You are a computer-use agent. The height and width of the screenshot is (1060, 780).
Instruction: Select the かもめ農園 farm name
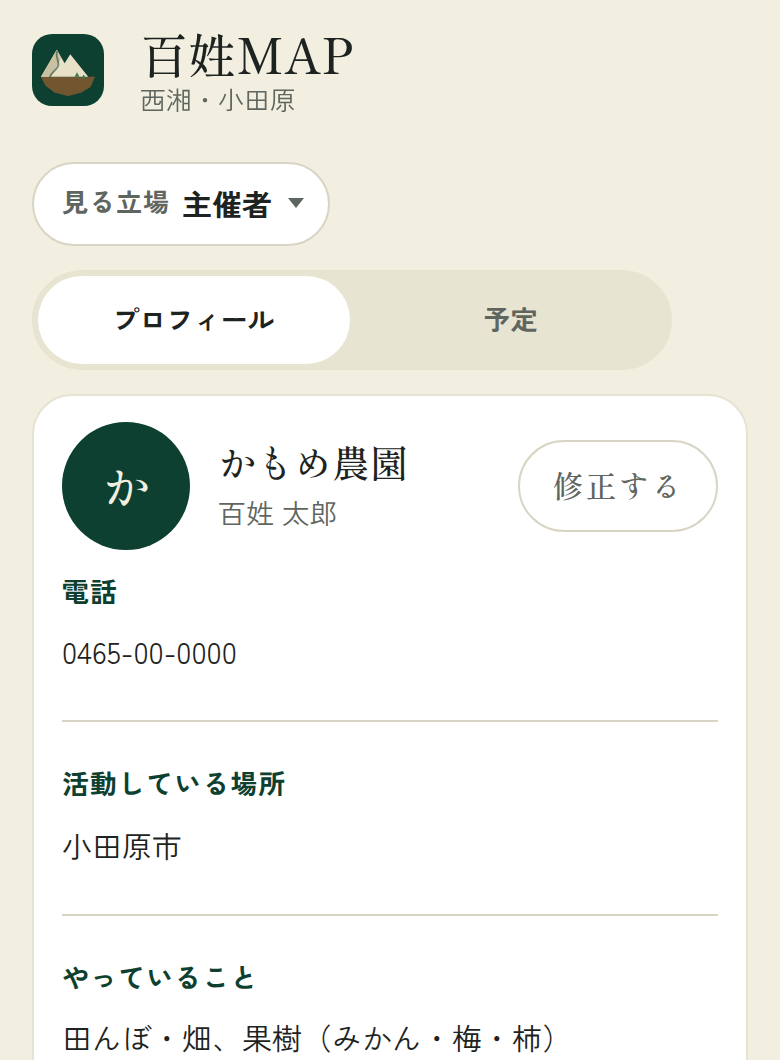click(x=314, y=464)
